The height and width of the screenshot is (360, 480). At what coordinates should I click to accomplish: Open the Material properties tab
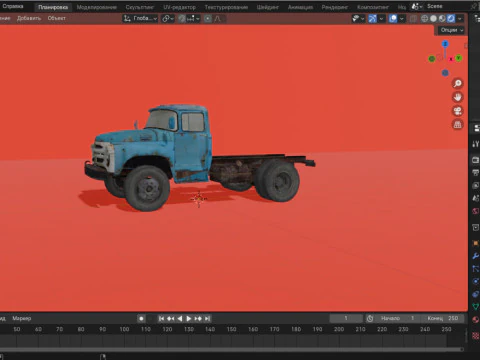(x=476, y=320)
